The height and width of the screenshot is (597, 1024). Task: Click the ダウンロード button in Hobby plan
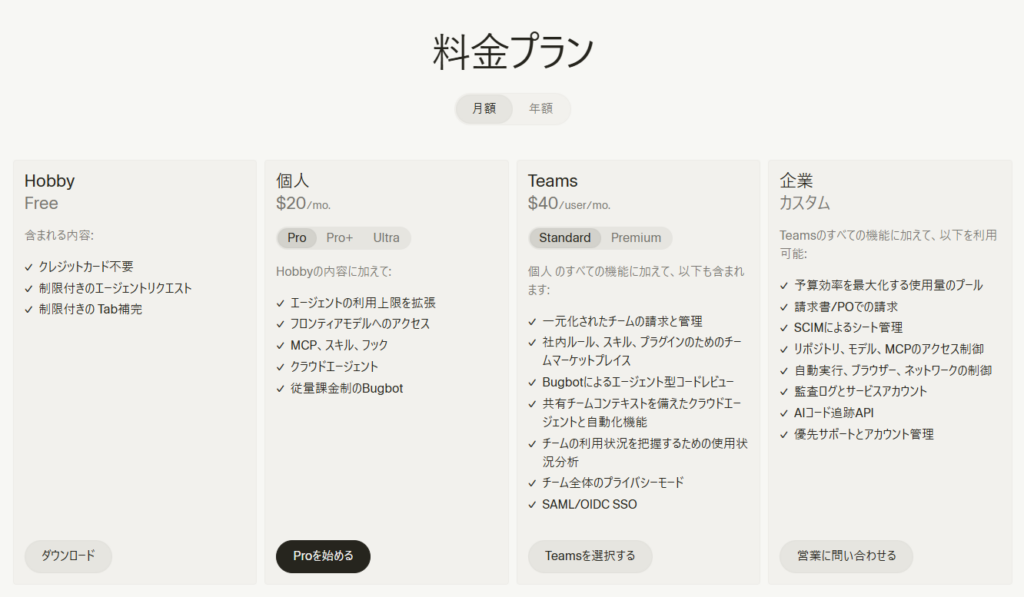(69, 556)
